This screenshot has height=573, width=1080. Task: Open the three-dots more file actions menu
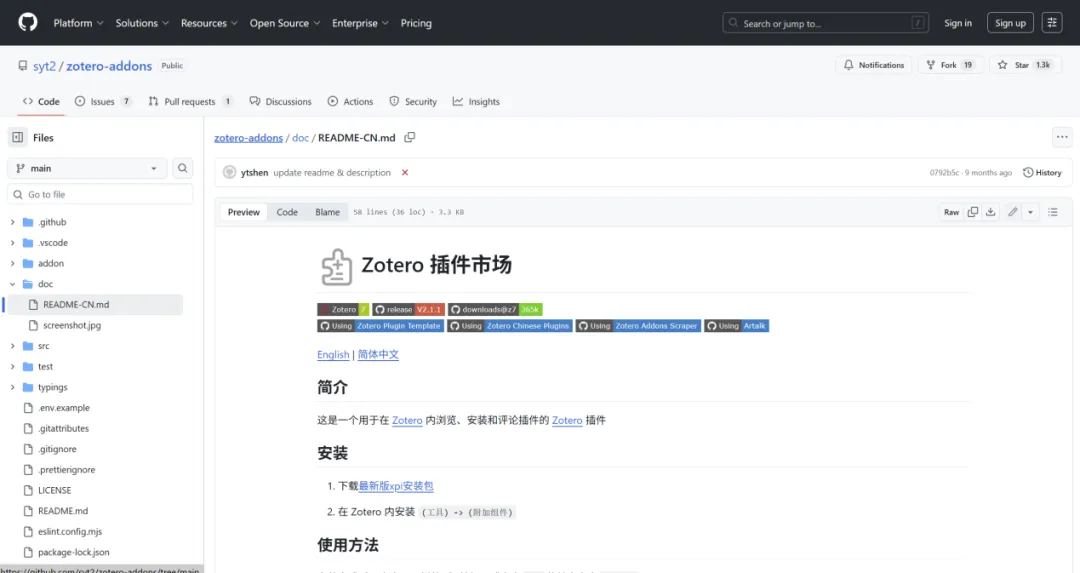(x=1062, y=137)
